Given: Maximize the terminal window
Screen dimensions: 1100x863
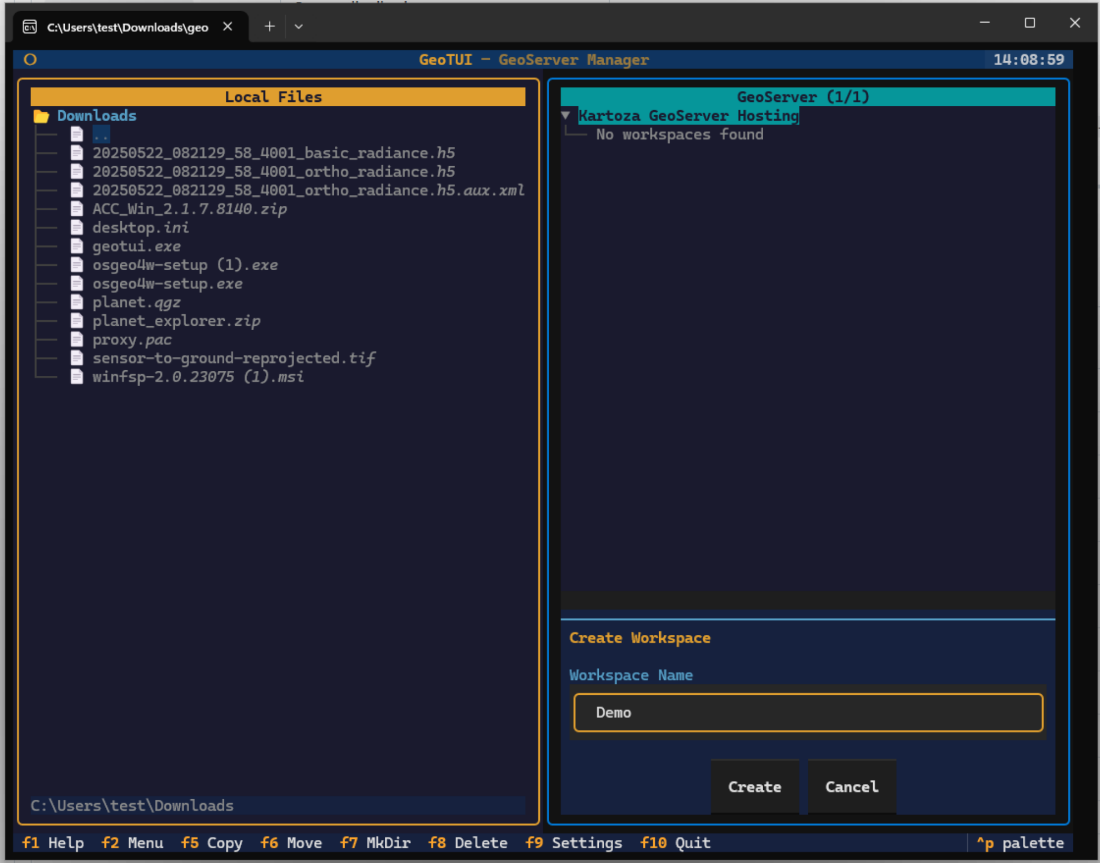Looking at the screenshot, I should (x=1030, y=22).
